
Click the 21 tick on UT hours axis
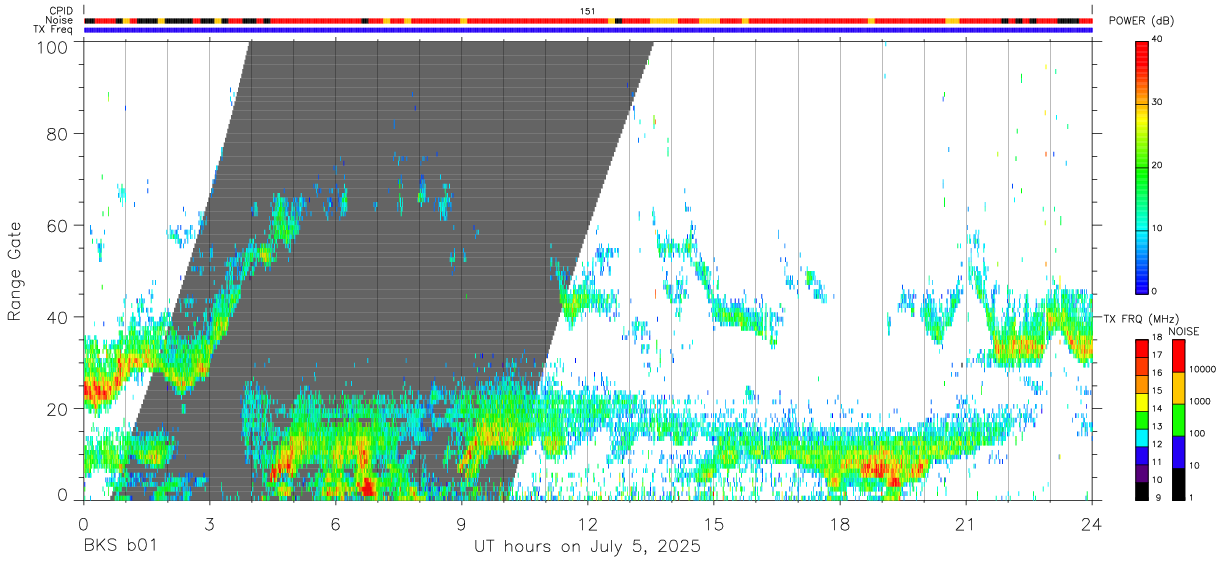click(965, 523)
